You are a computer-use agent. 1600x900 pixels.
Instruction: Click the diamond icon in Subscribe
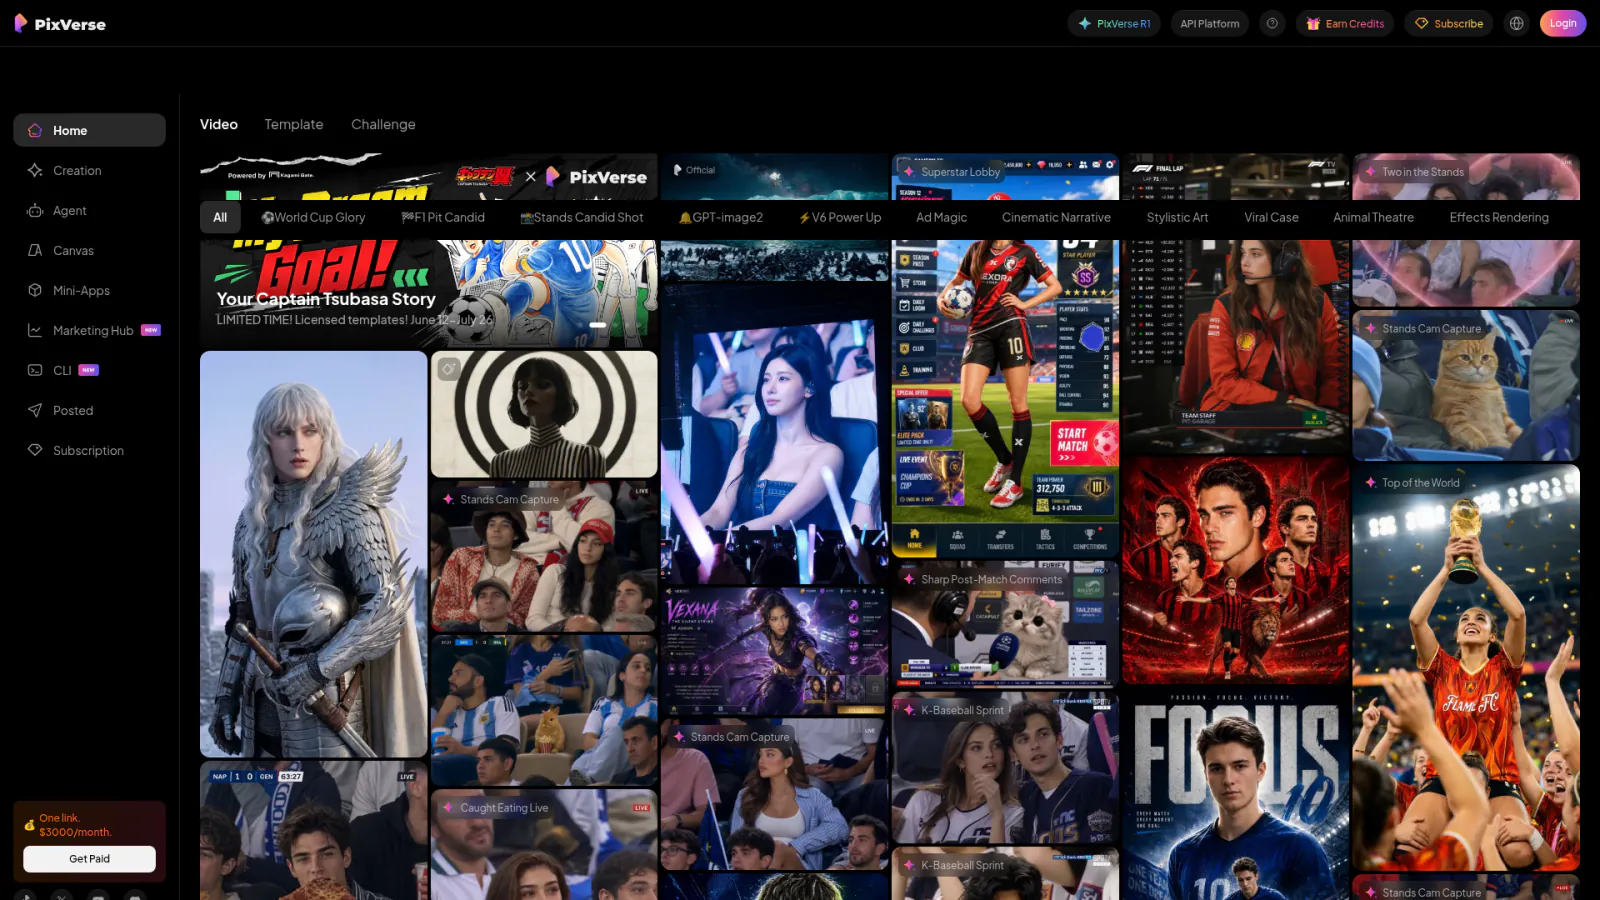point(1421,23)
